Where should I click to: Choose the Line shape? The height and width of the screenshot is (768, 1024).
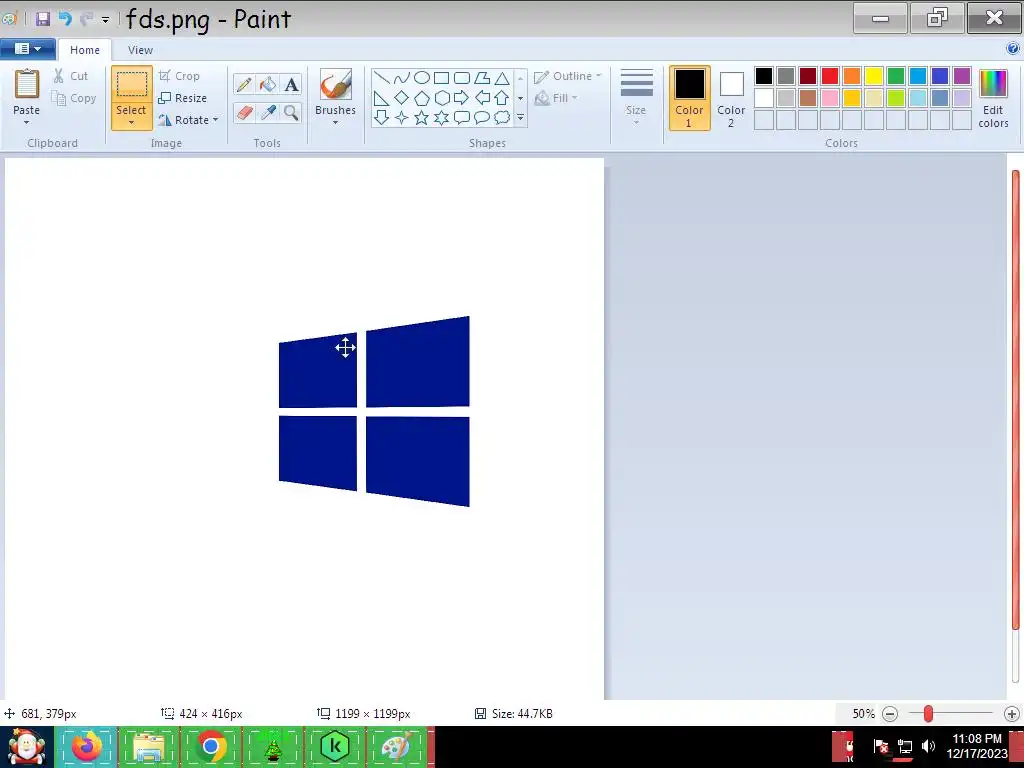381,78
